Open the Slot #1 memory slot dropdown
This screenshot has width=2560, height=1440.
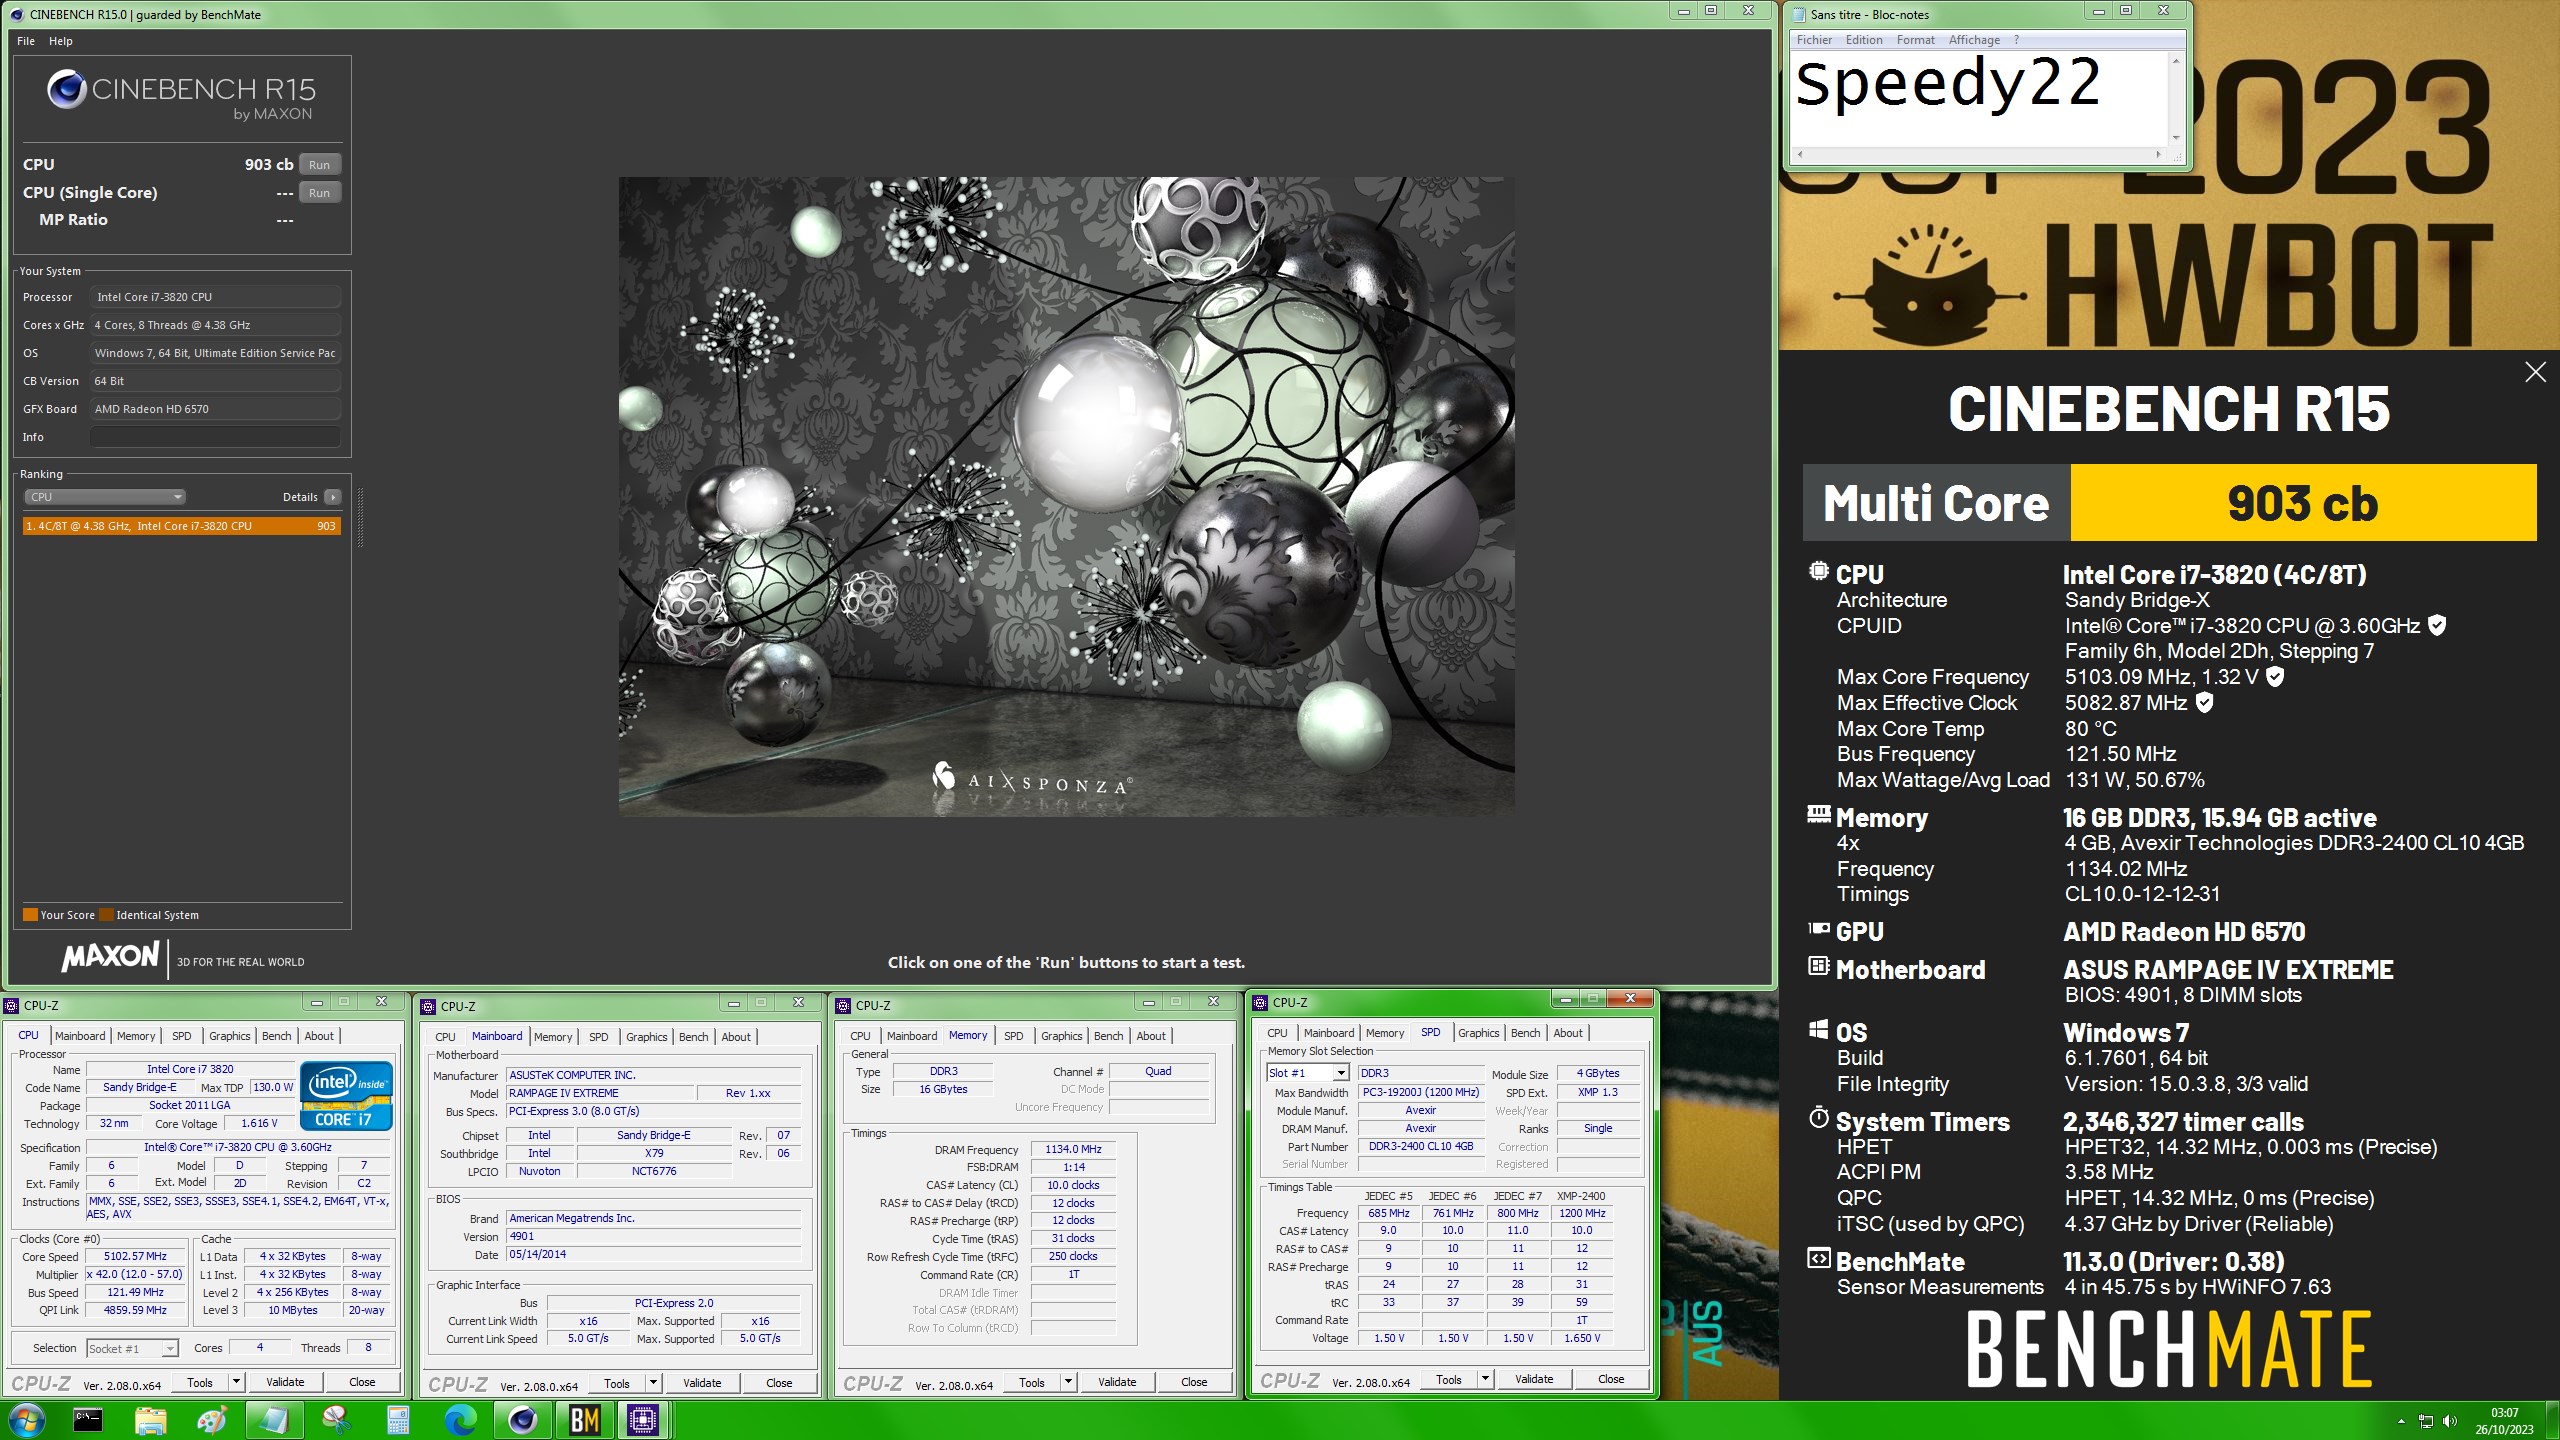click(x=1308, y=1073)
